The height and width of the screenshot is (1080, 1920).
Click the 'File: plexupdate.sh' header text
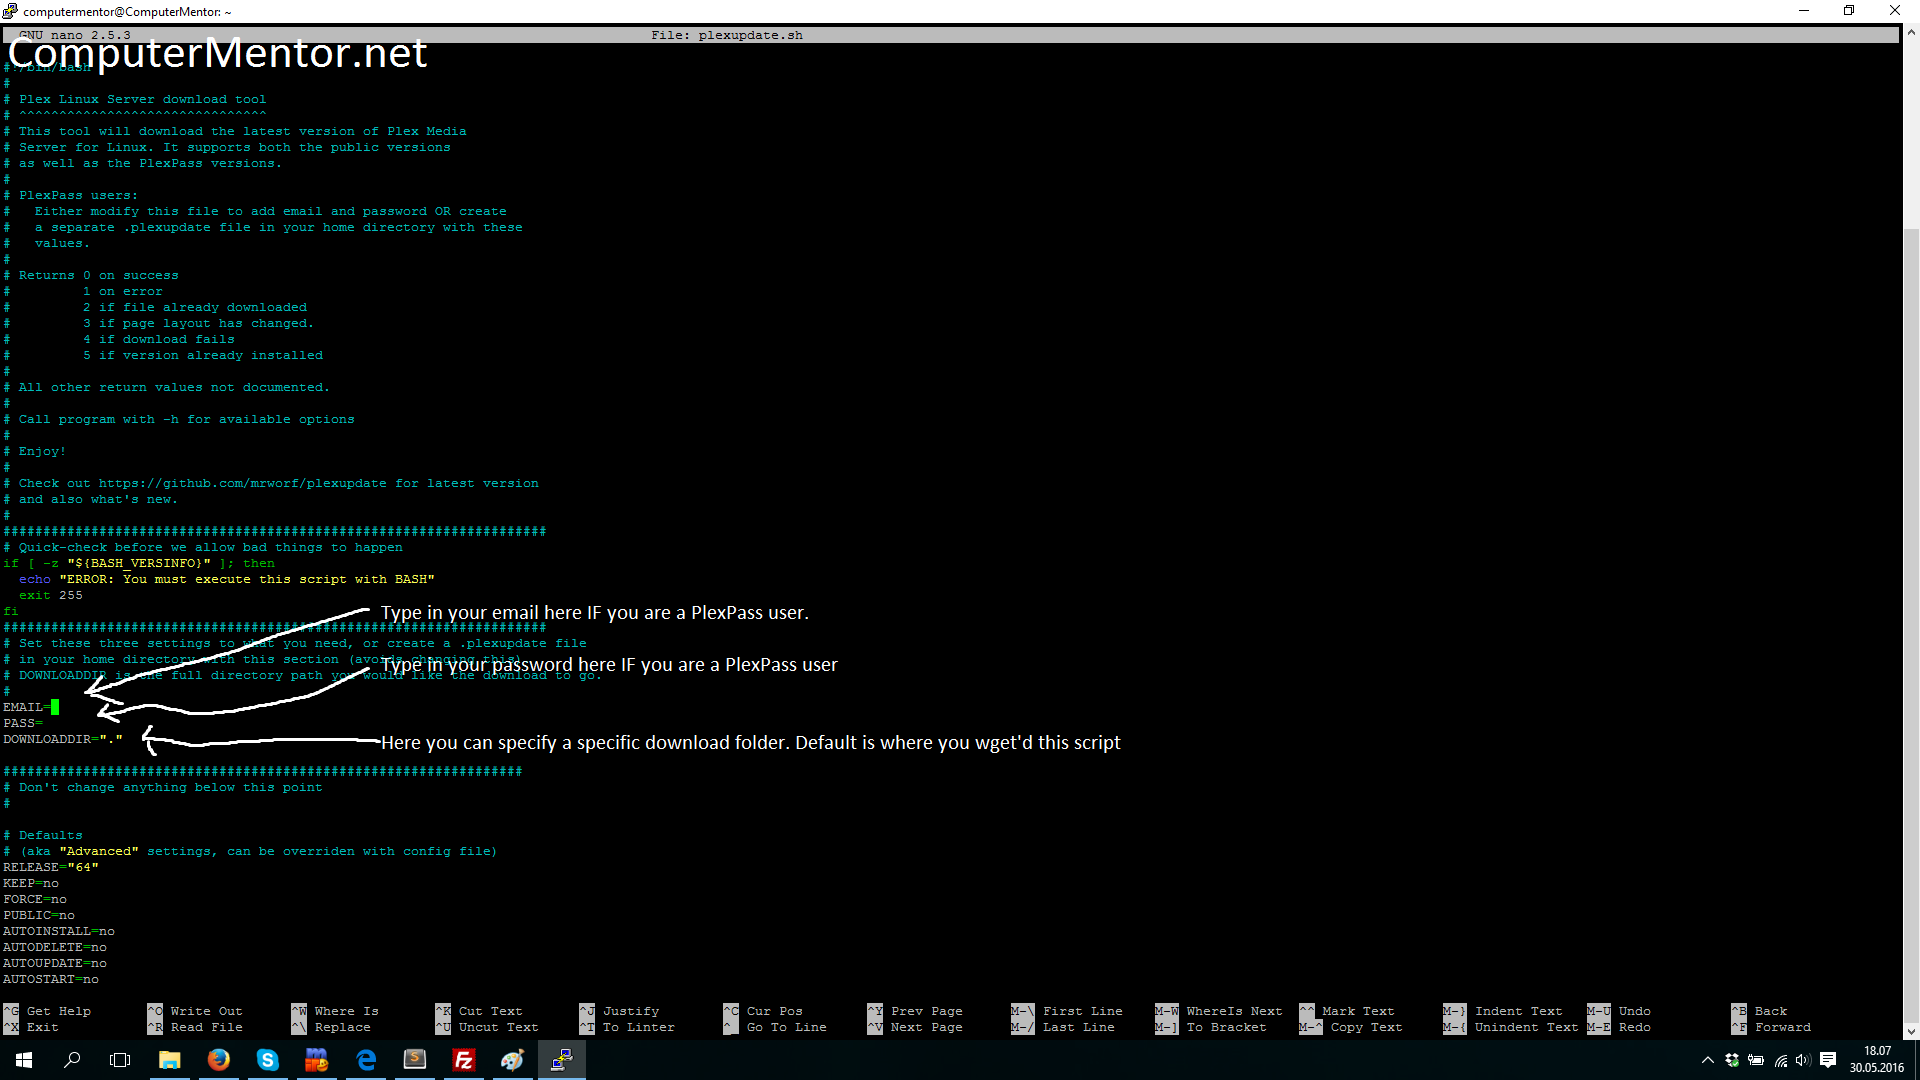pos(727,35)
